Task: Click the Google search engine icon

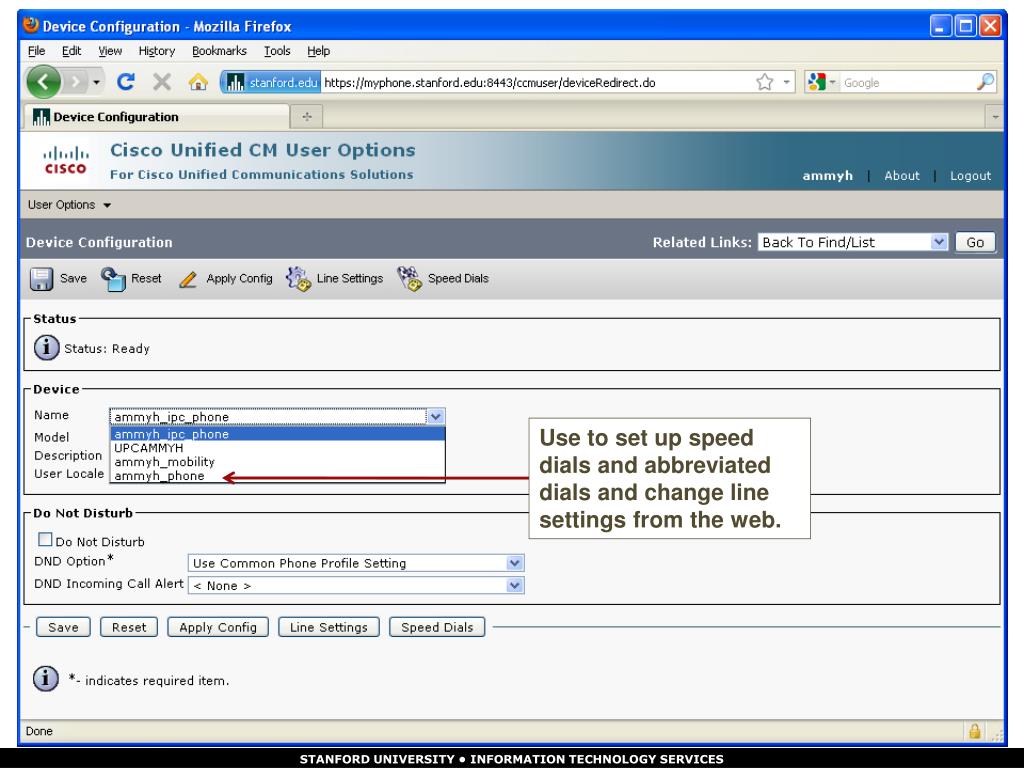Action: pos(816,82)
